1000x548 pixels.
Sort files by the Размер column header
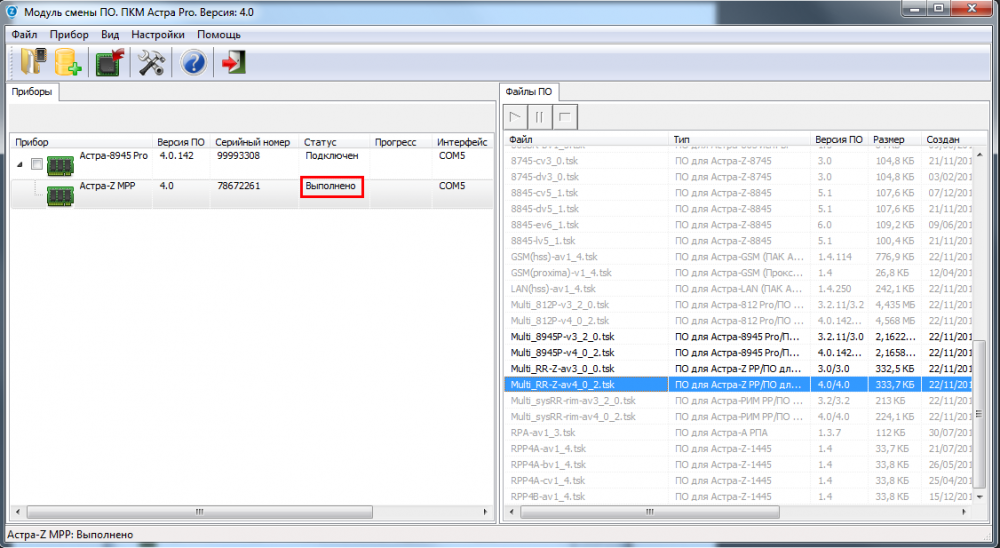point(895,139)
